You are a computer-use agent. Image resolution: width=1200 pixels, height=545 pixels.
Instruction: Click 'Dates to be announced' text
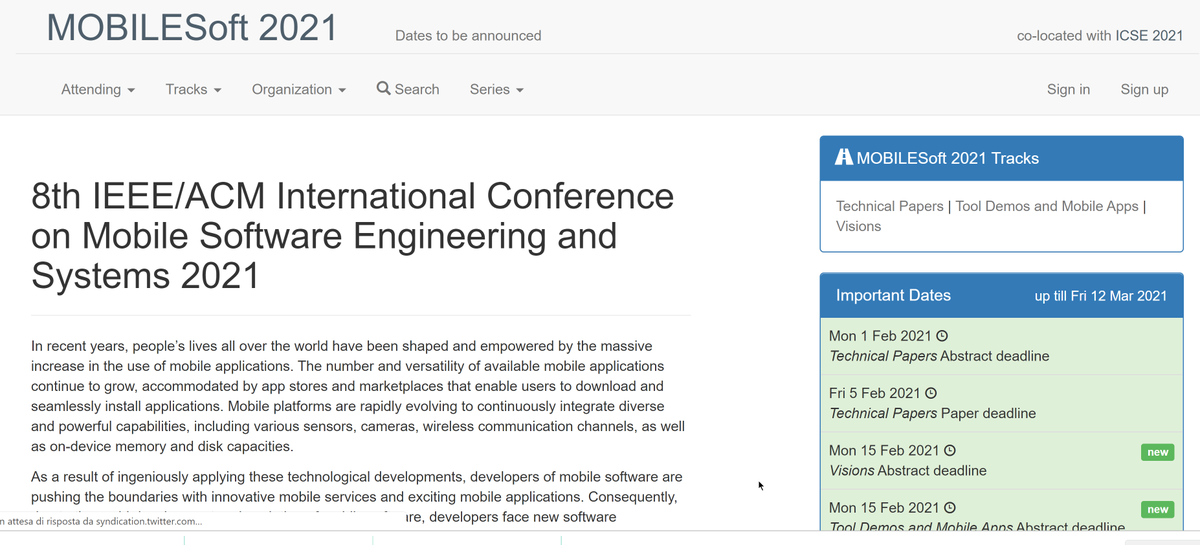[x=468, y=35]
